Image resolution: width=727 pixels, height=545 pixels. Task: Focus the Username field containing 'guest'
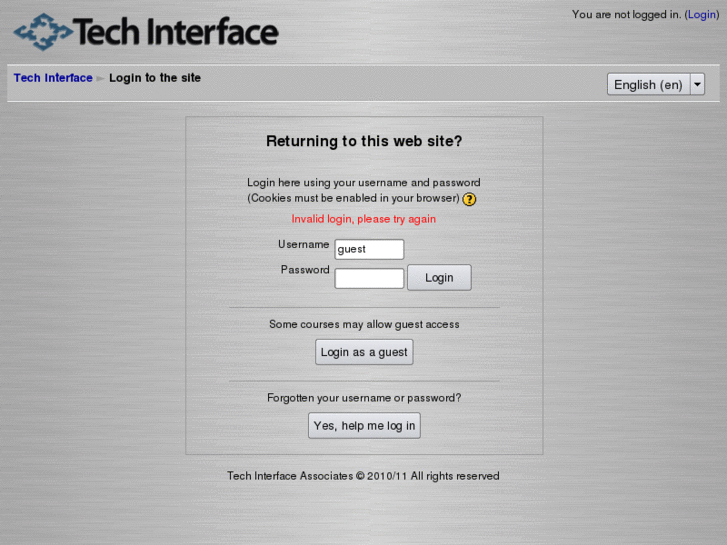coord(369,249)
